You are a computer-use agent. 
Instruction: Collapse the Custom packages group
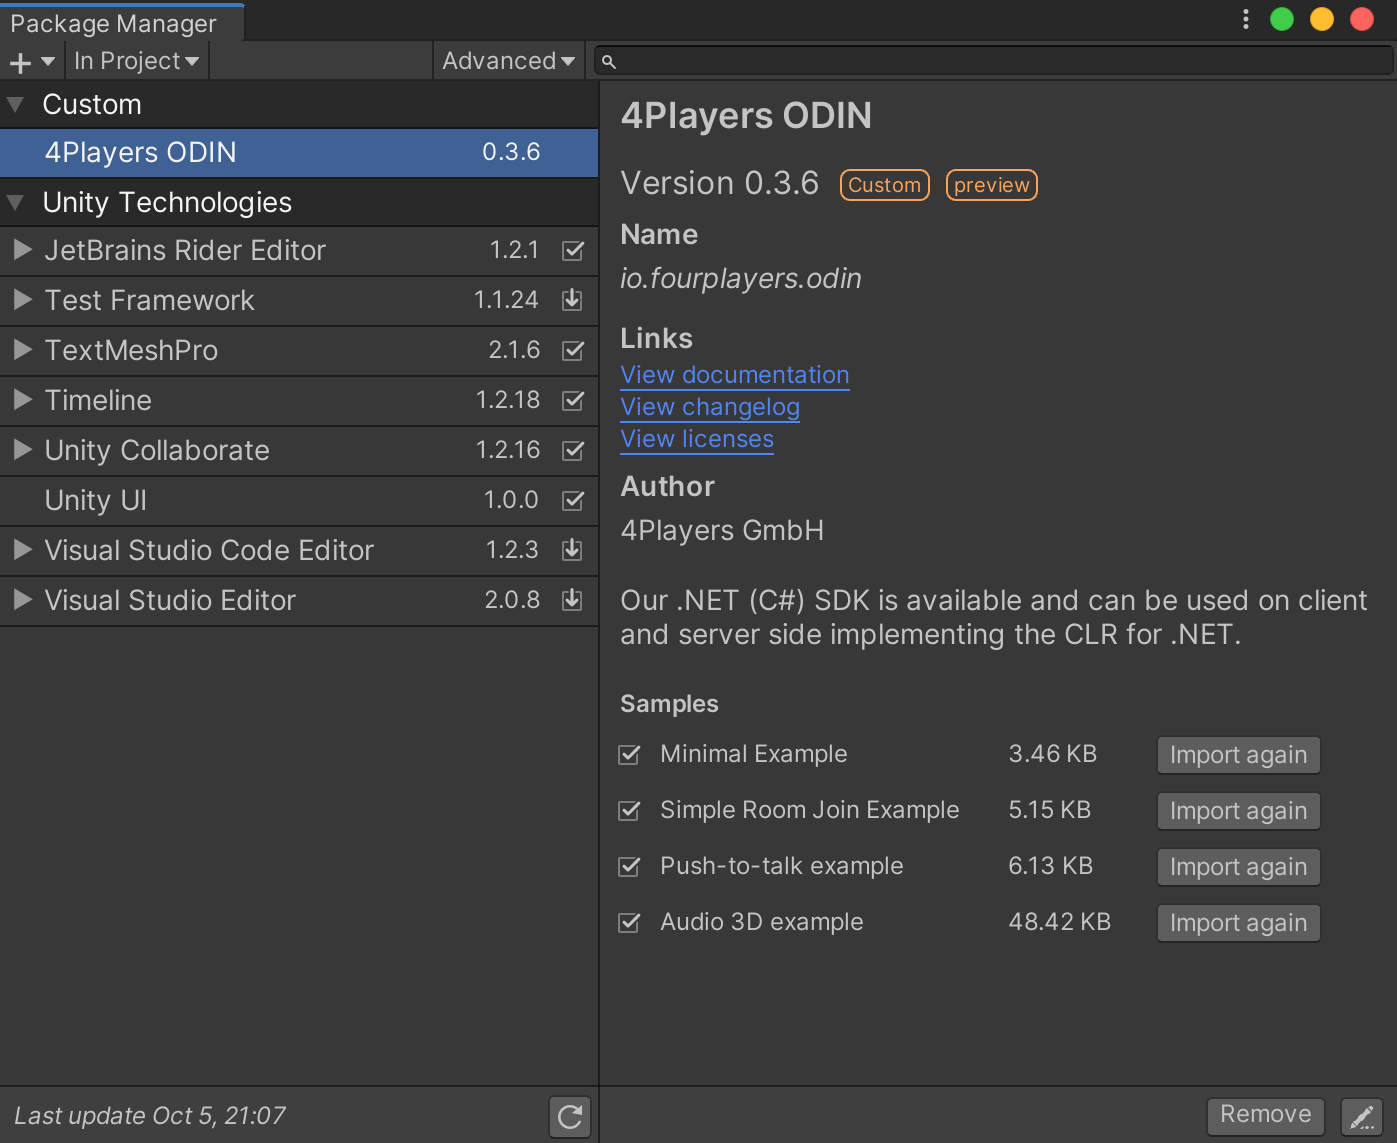coord(15,104)
